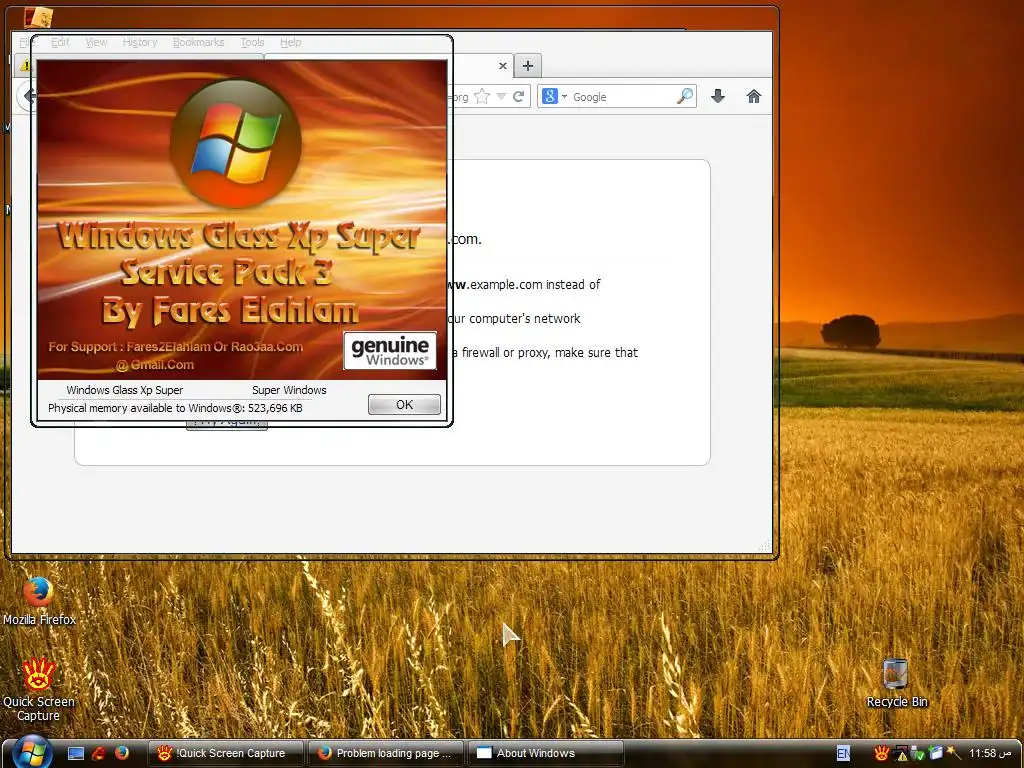Switch to Problem loading page taskbar button
This screenshot has width=1024, height=768.
(386, 753)
